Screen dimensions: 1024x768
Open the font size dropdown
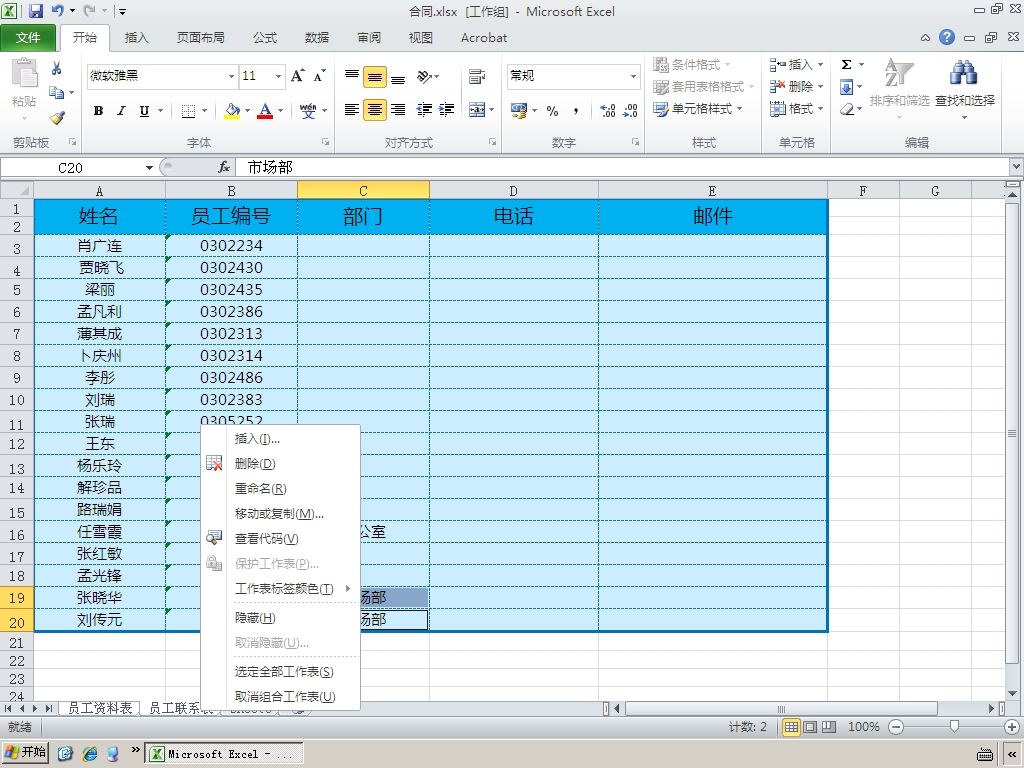point(278,76)
